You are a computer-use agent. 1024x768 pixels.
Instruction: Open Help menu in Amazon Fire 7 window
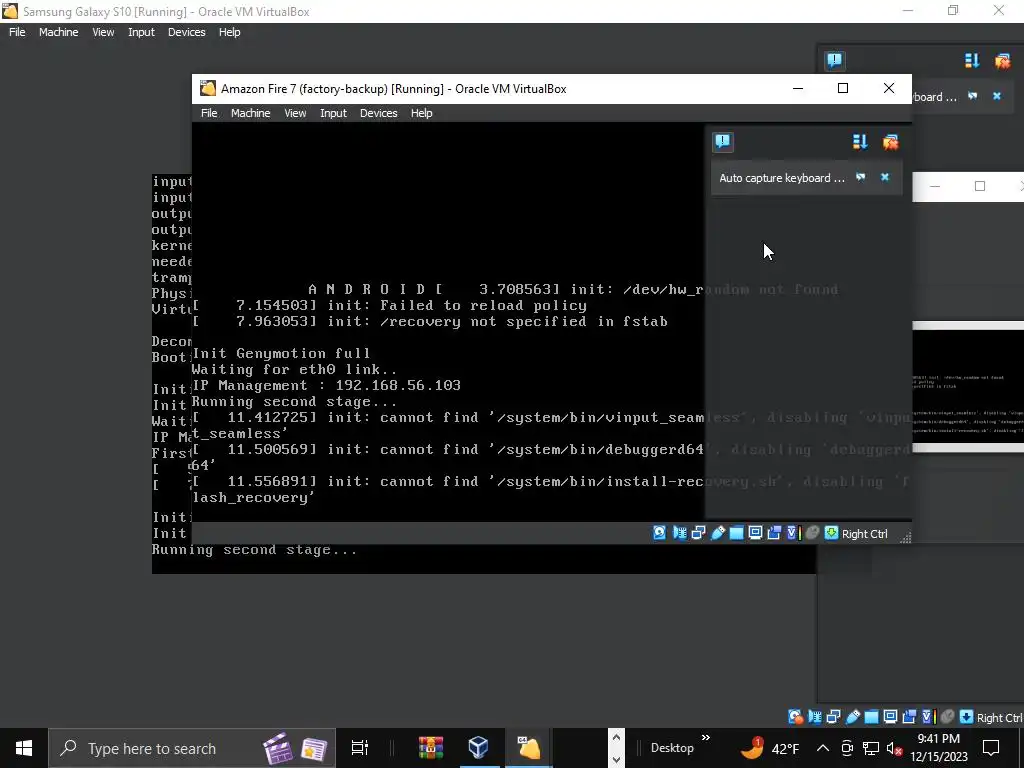click(421, 113)
